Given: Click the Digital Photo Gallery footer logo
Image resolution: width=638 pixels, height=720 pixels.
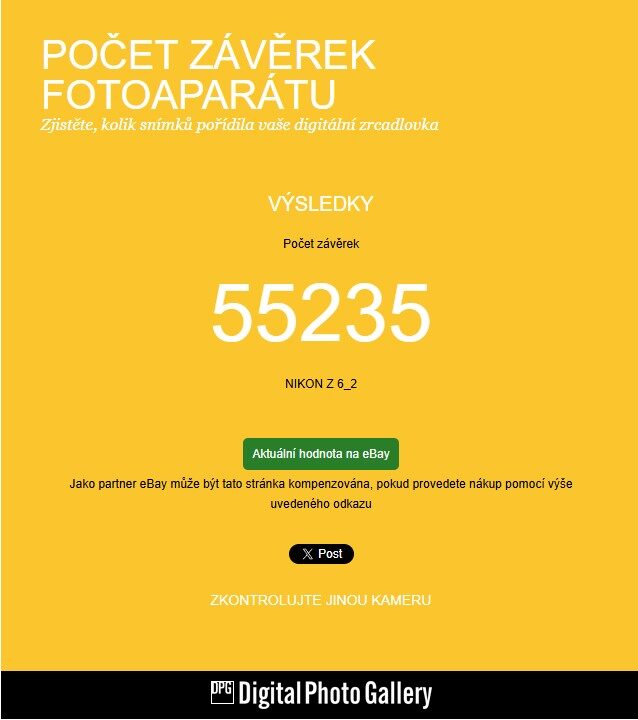Looking at the screenshot, I should tap(321, 694).
